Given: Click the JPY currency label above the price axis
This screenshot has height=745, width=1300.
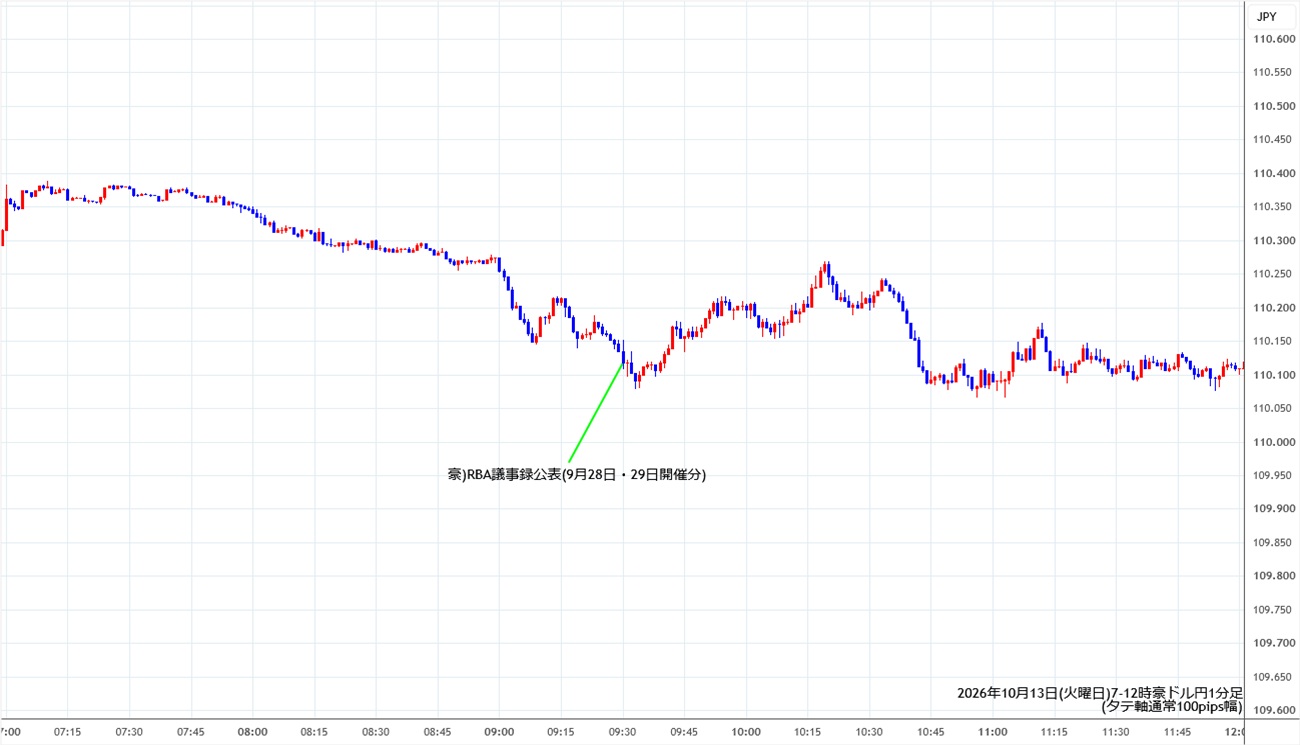Looking at the screenshot, I should (x=1266, y=16).
